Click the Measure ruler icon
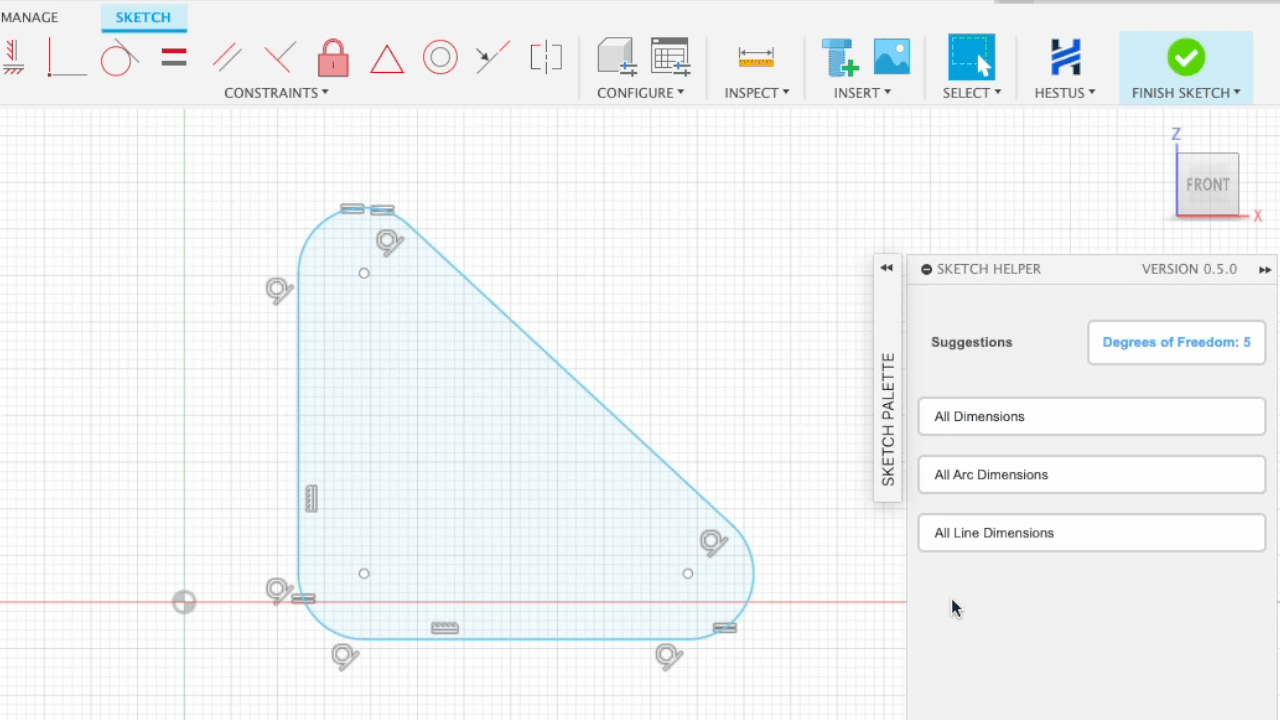The image size is (1280, 720). (756, 58)
